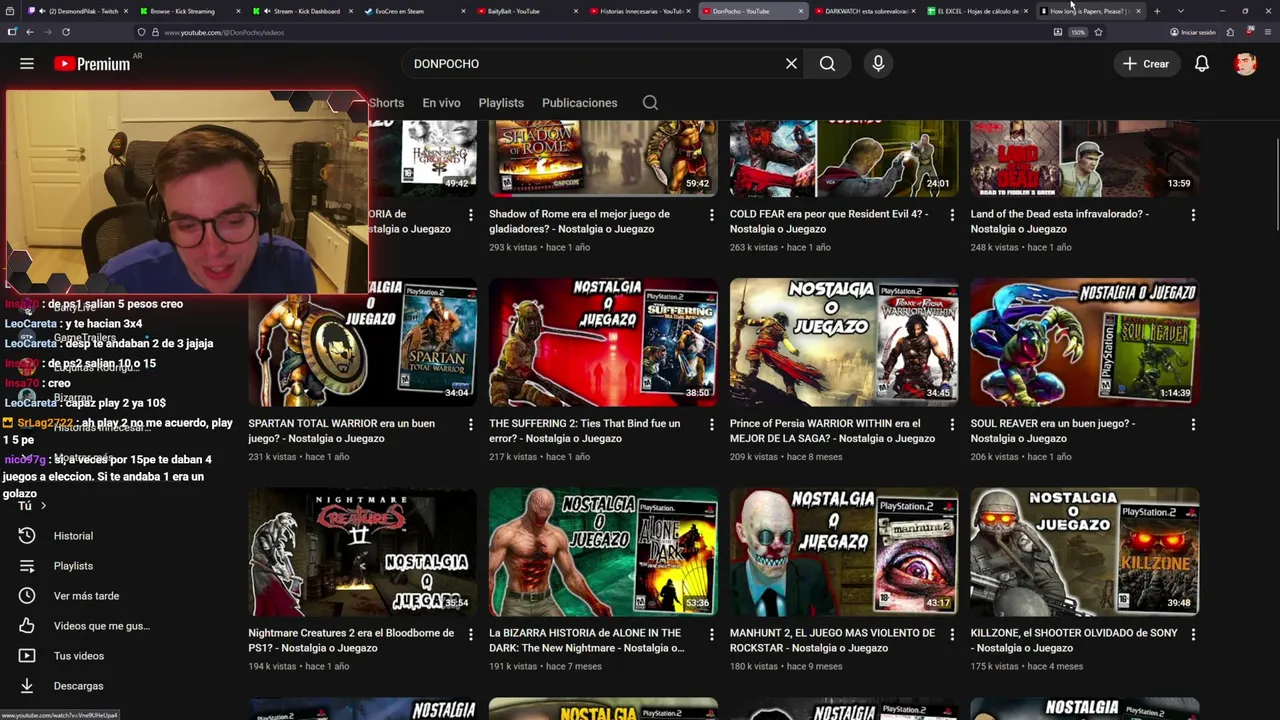Open the Manhunt 2 video thumbnail
1280x720 pixels.
pos(844,551)
